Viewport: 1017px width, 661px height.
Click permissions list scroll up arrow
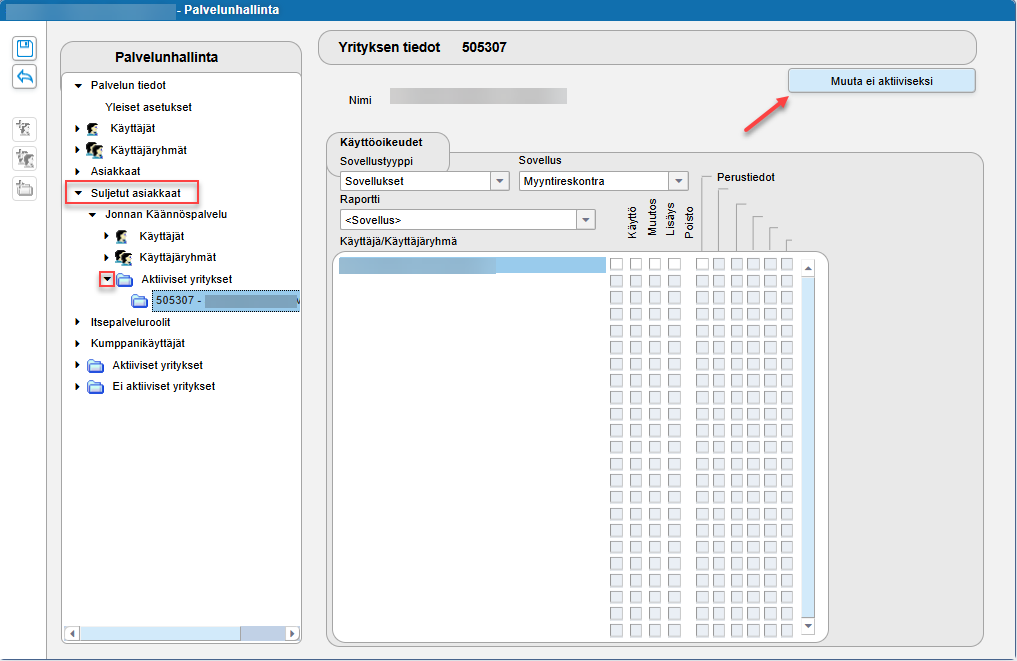808,268
